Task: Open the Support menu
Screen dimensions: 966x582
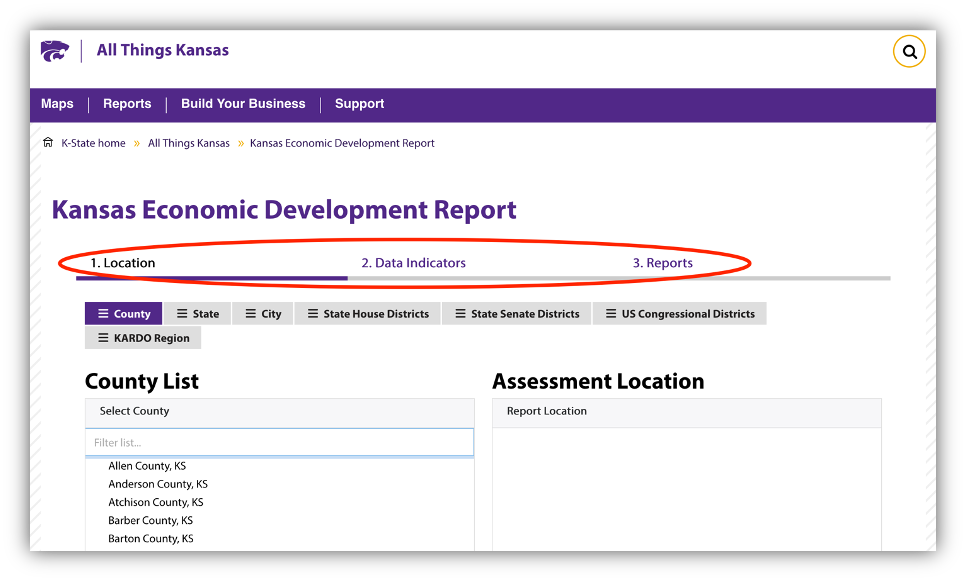Action: pyautogui.click(x=360, y=104)
